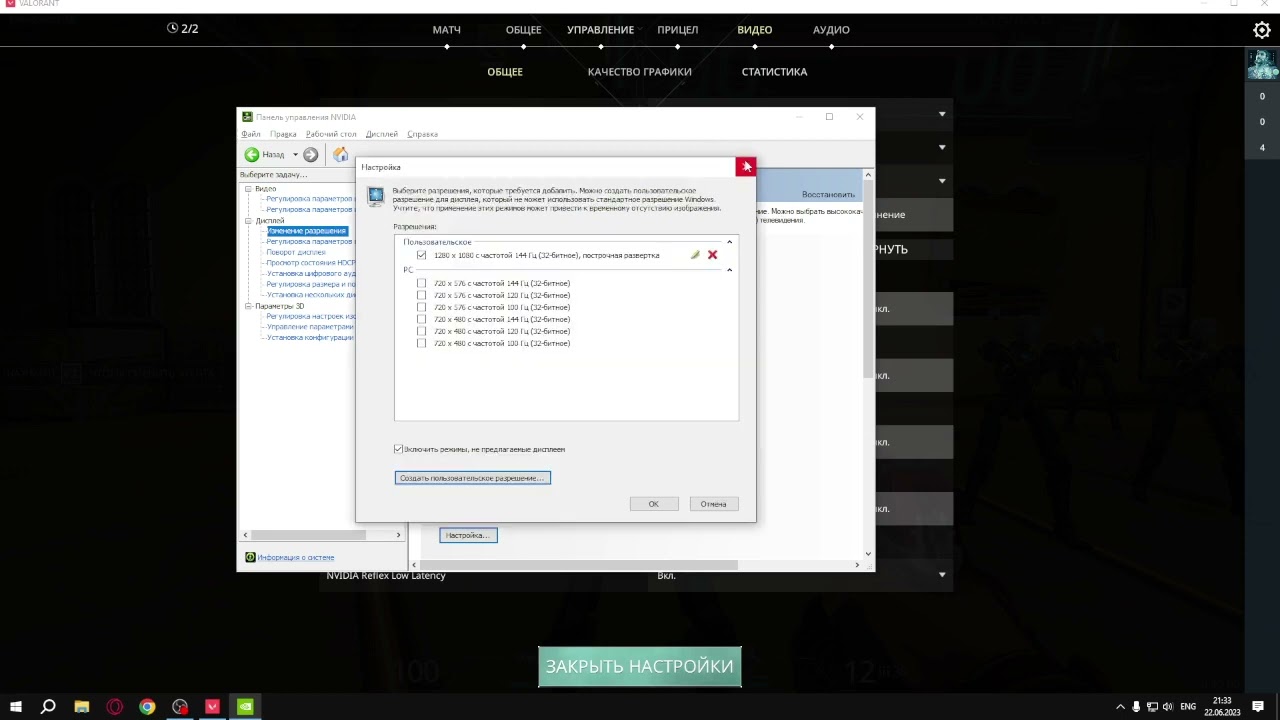Open the Дисплей menu
Screen dimensions: 1280x720
point(382,134)
